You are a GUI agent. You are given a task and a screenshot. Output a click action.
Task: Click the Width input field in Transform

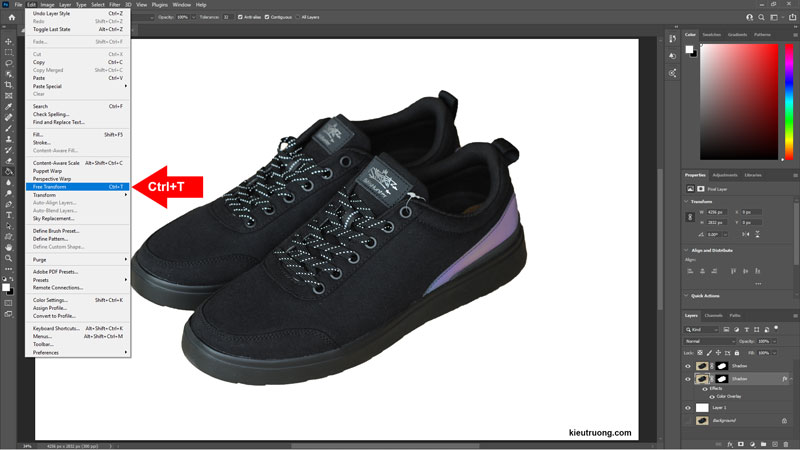[717, 212]
